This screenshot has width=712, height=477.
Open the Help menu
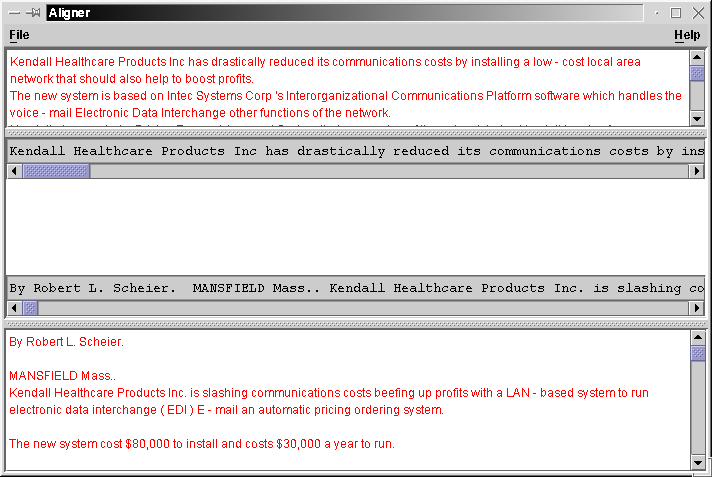[687, 35]
